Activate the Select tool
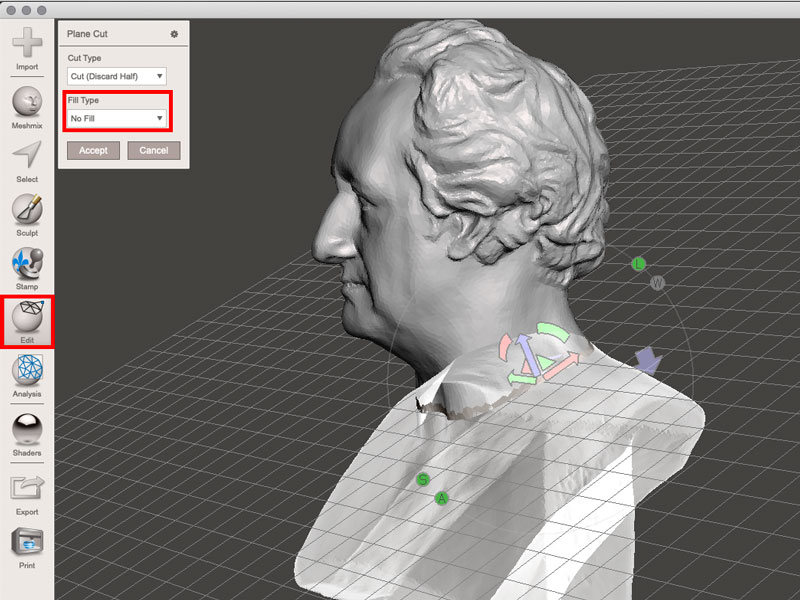 (x=27, y=162)
